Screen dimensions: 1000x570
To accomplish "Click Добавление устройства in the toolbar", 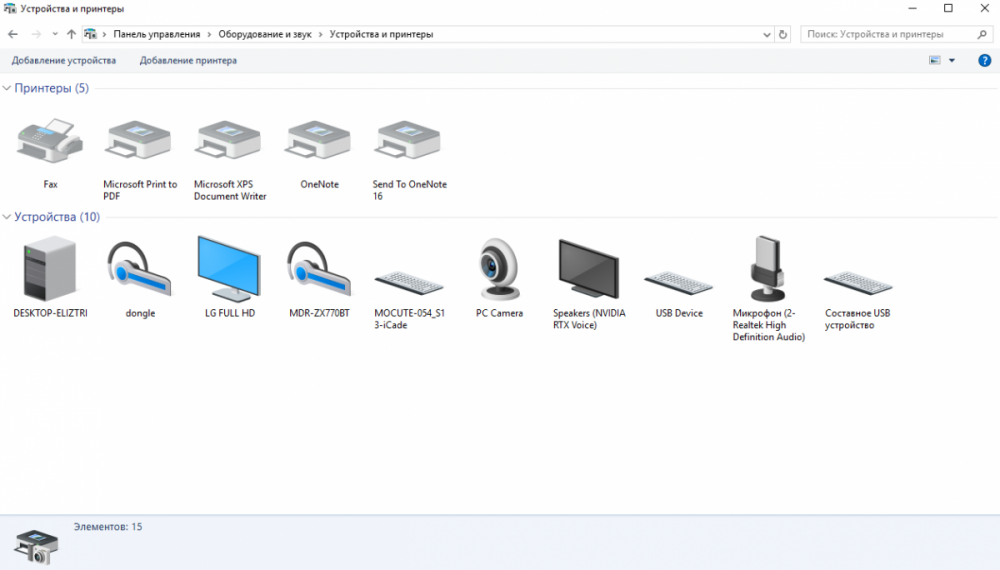I will click(x=64, y=61).
